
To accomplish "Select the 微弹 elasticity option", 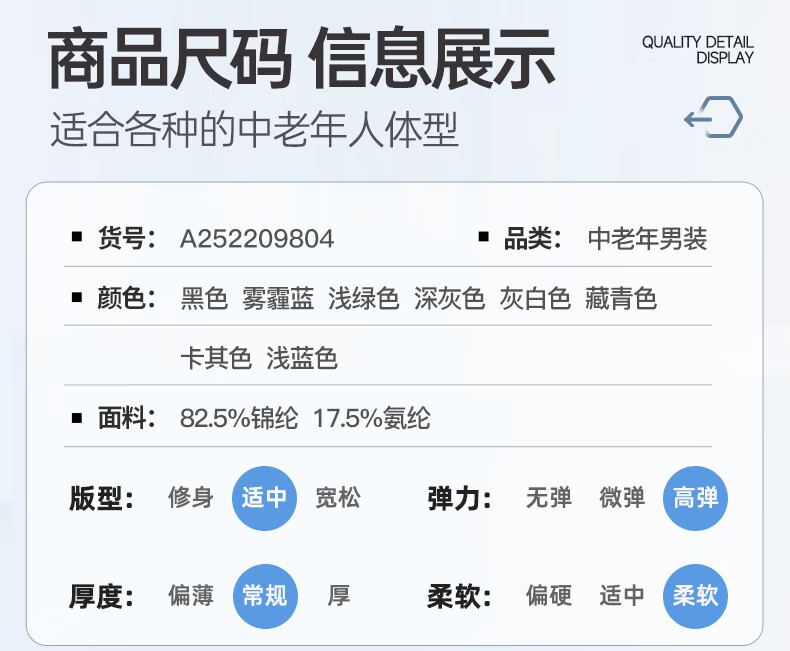I will coord(622,498).
